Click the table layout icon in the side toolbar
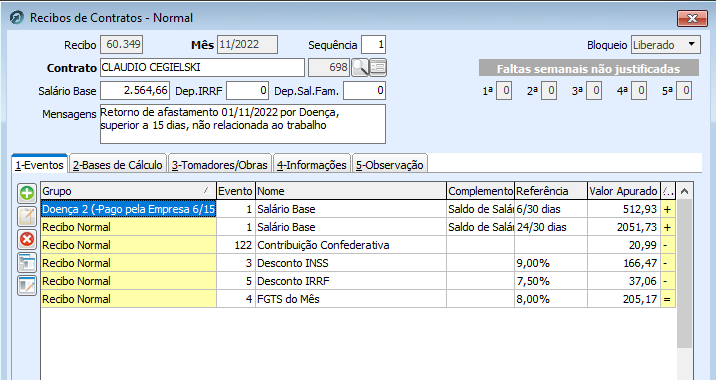The height and width of the screenshot is (380, 716). [27, 263]
